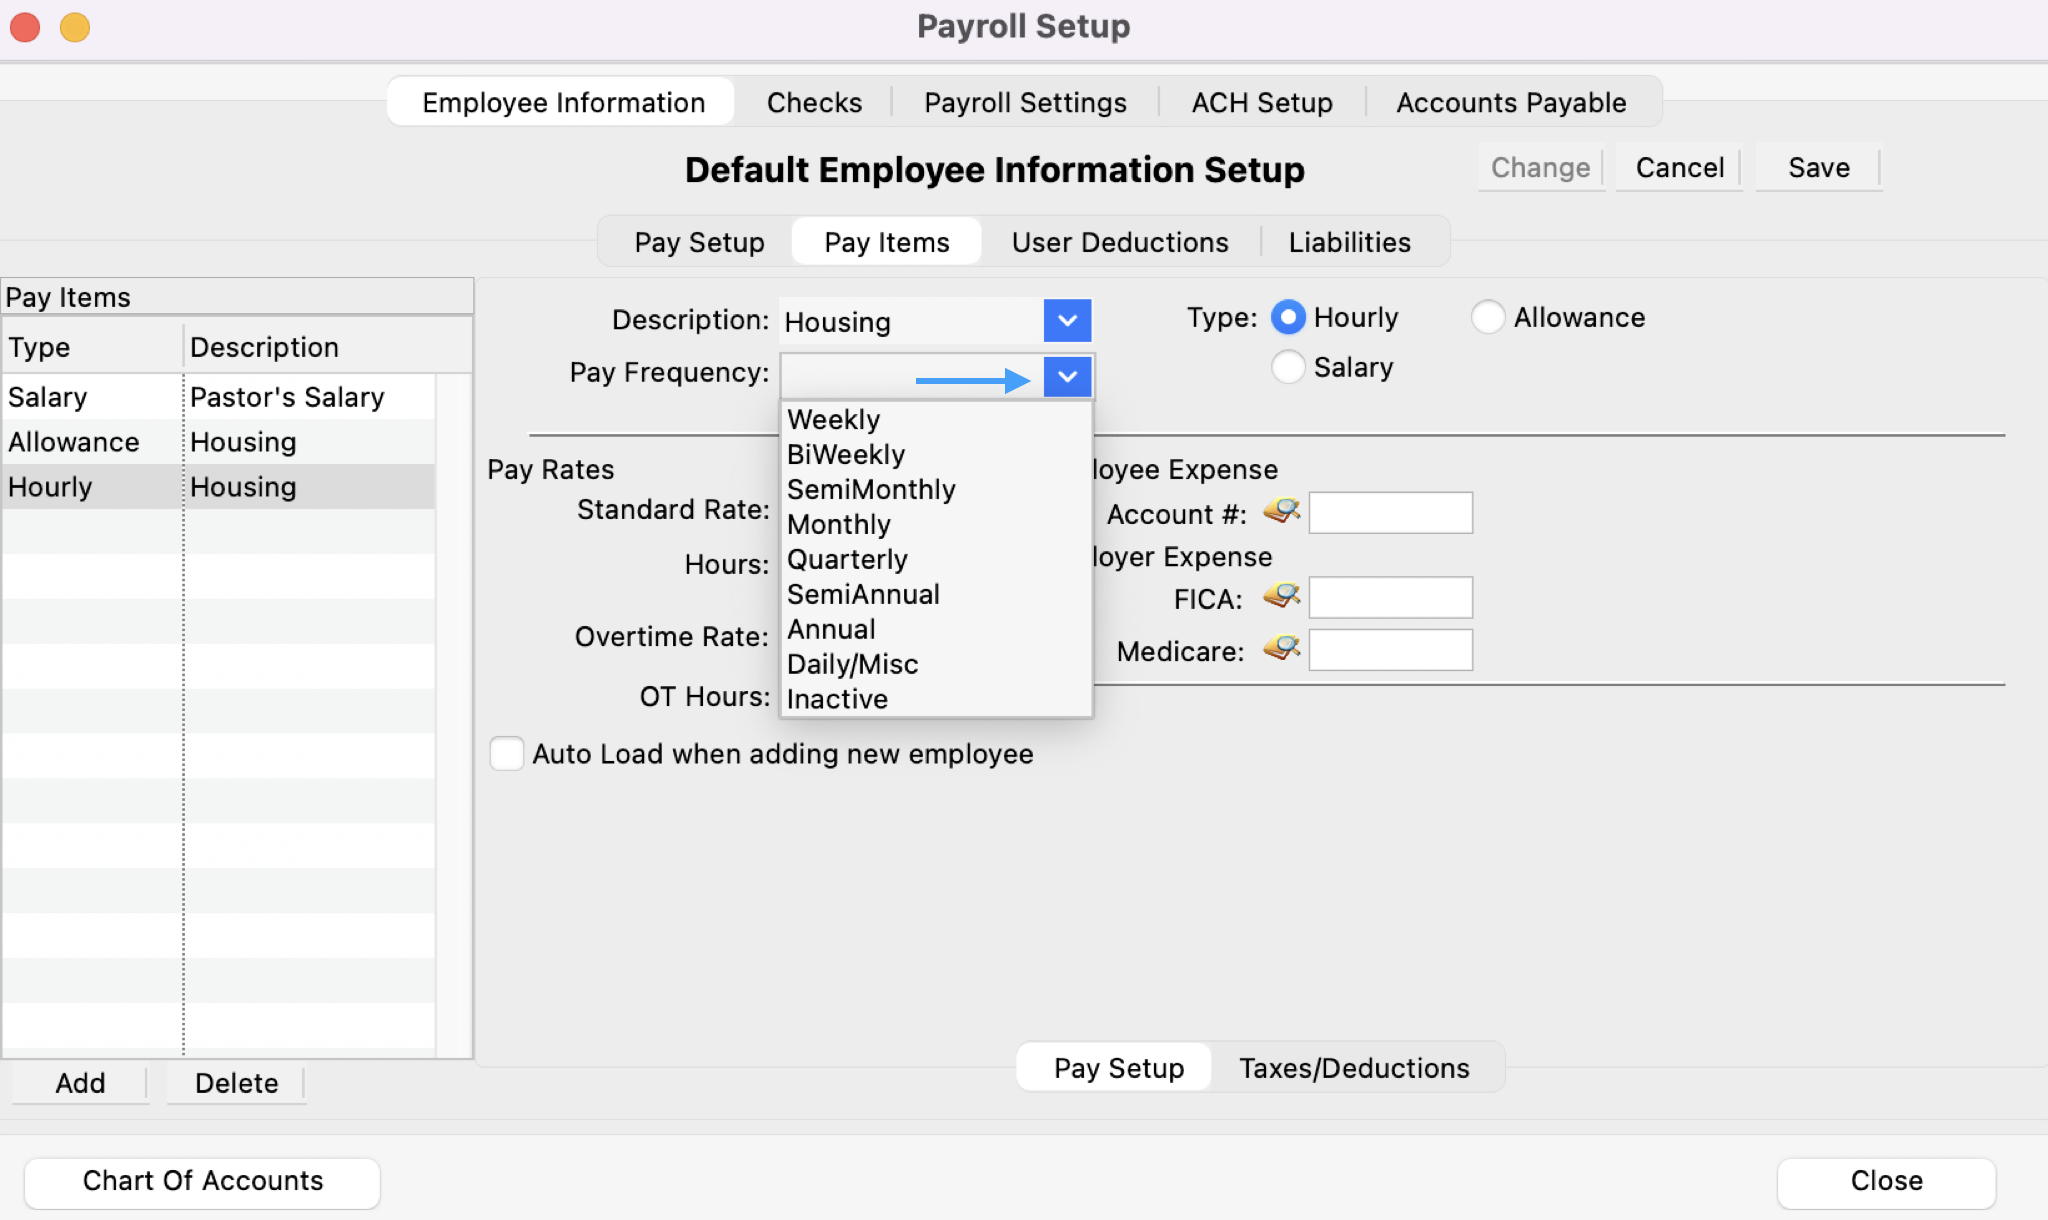Select the Hourly type radio button
This screenshot has height=1220, width=2048.
(x=1288, y=317)
